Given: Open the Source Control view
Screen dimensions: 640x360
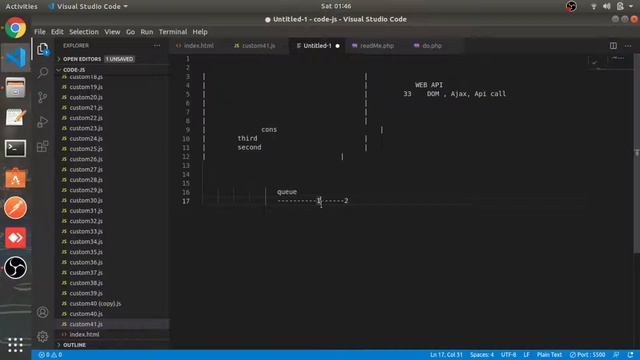Looking at the screenshot, I should (x=42, y=97).
